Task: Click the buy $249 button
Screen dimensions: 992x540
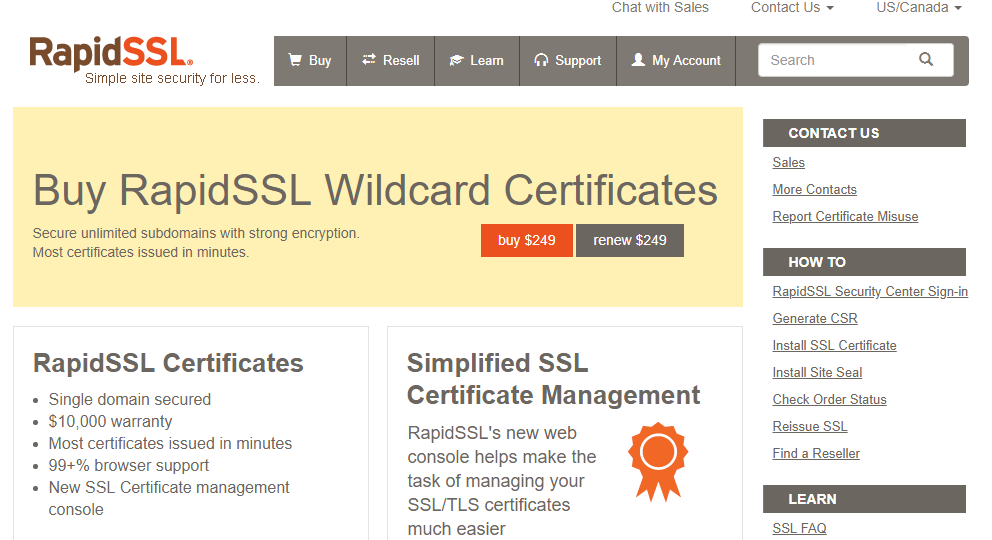Action: click(526, 240)
